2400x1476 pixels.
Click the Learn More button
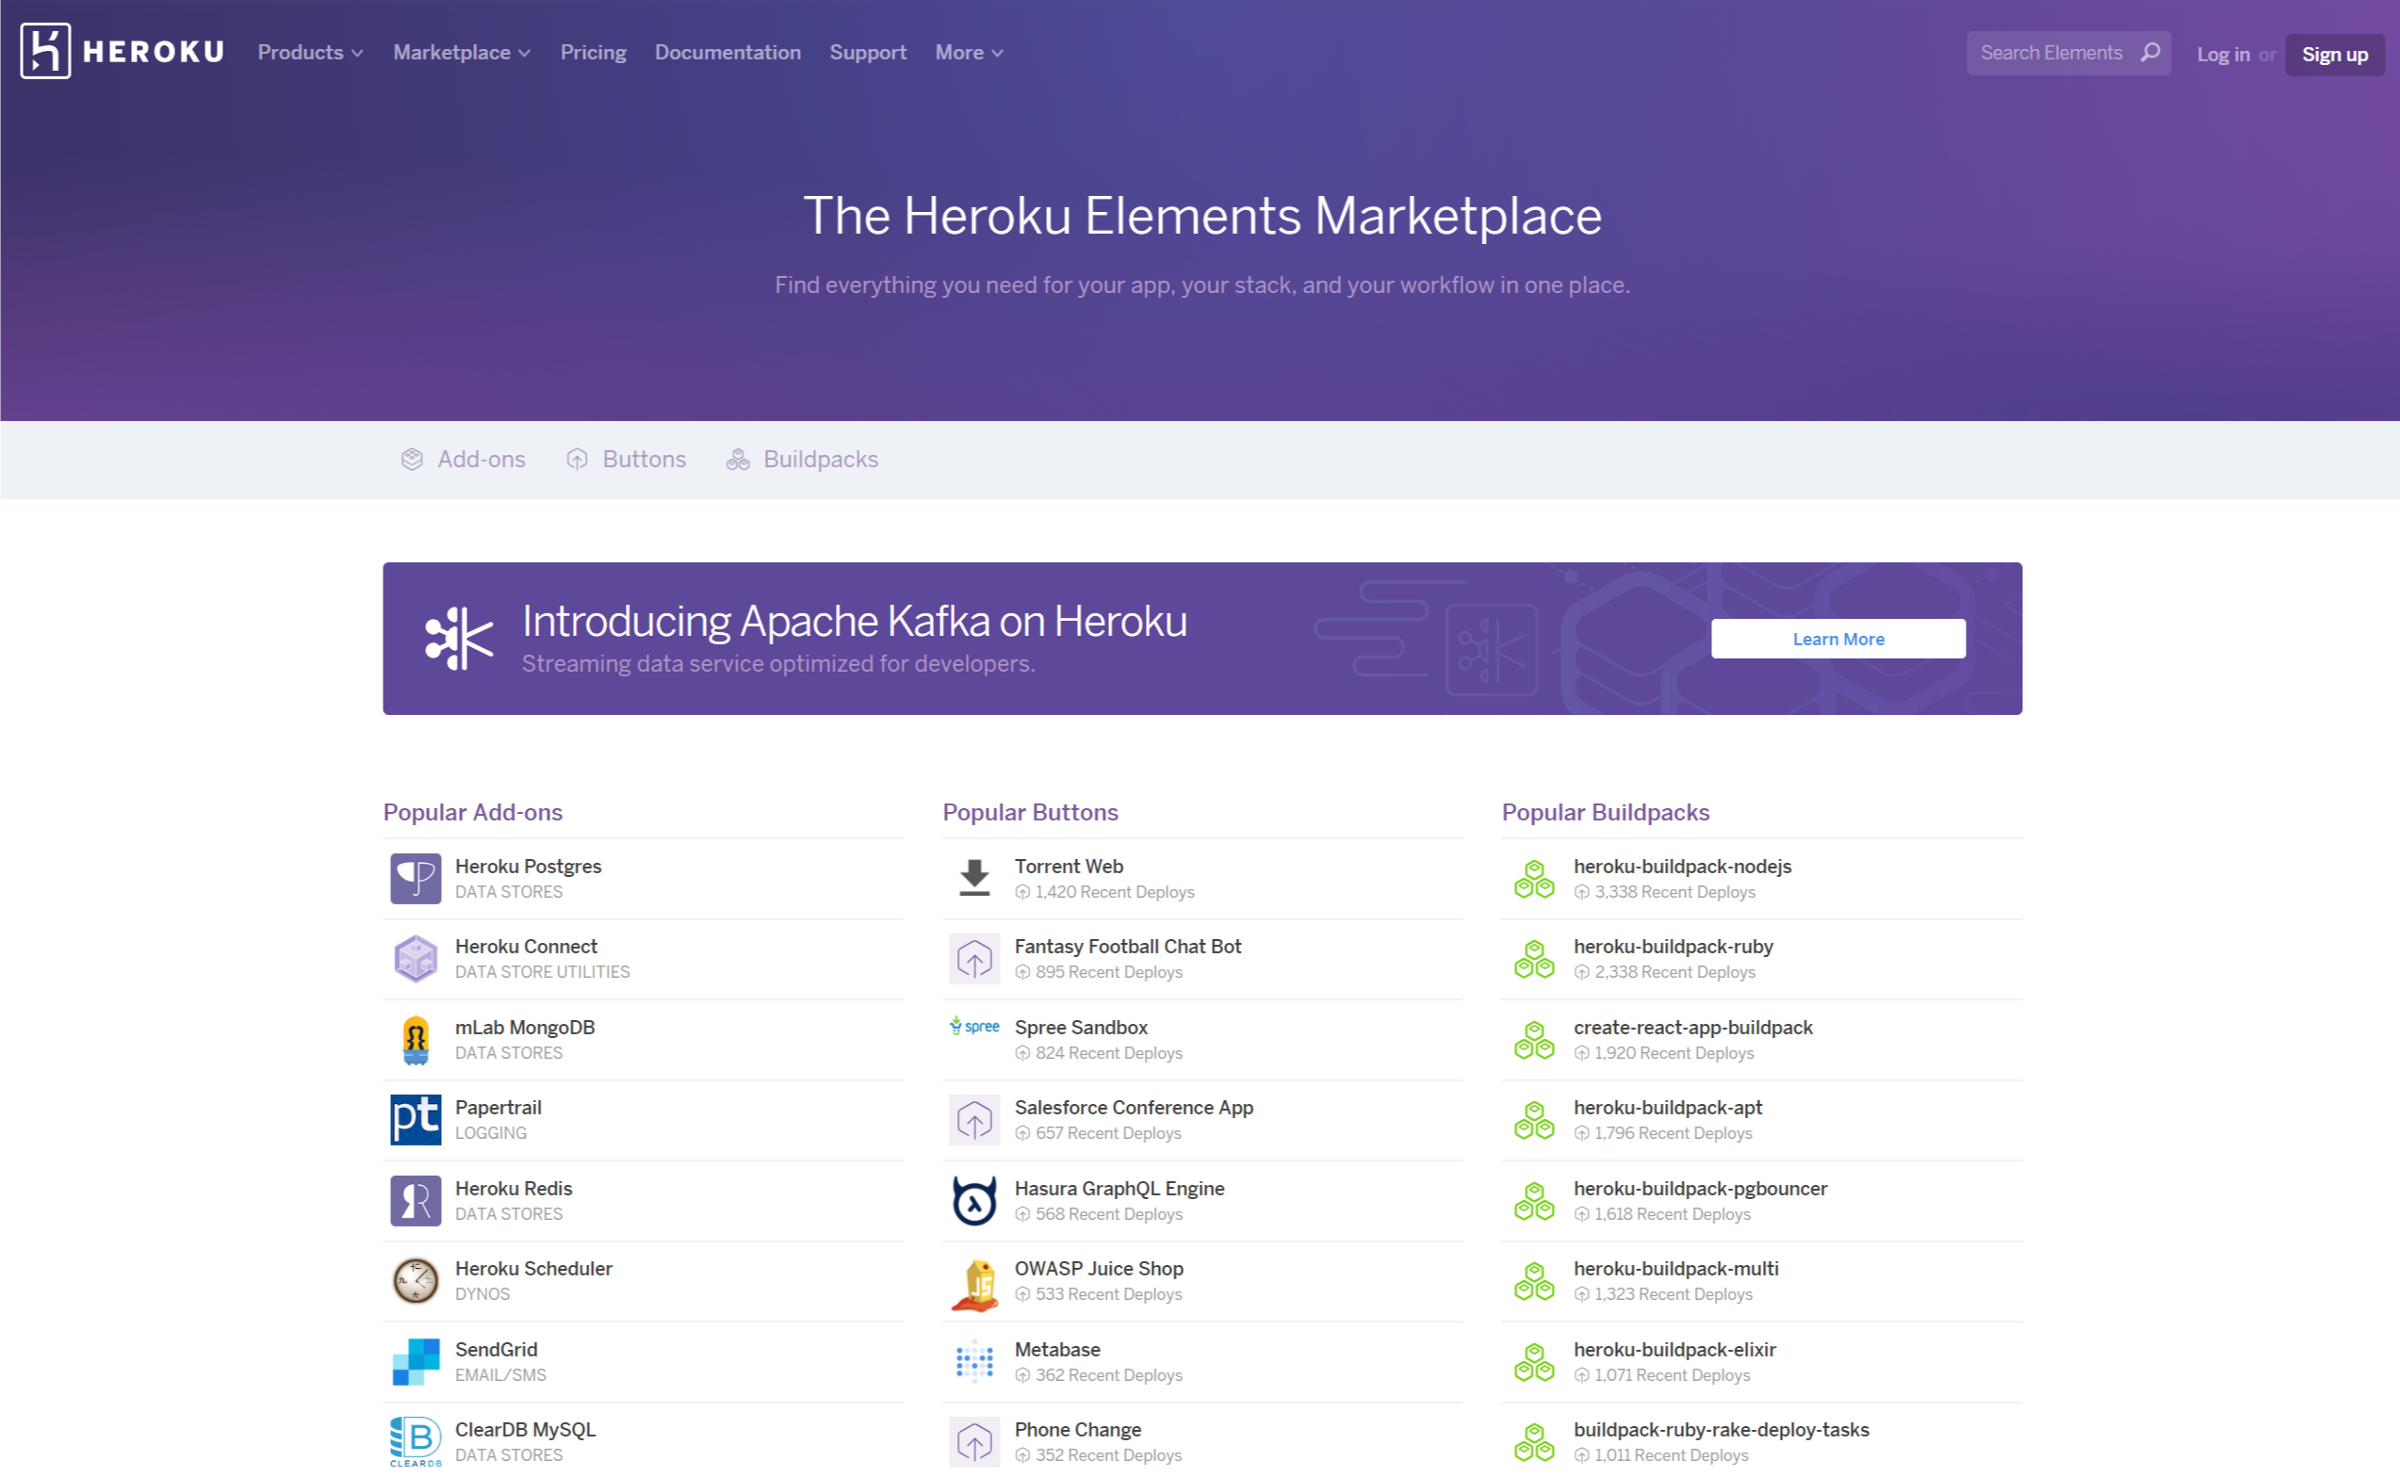click(x=1837, y=638)
